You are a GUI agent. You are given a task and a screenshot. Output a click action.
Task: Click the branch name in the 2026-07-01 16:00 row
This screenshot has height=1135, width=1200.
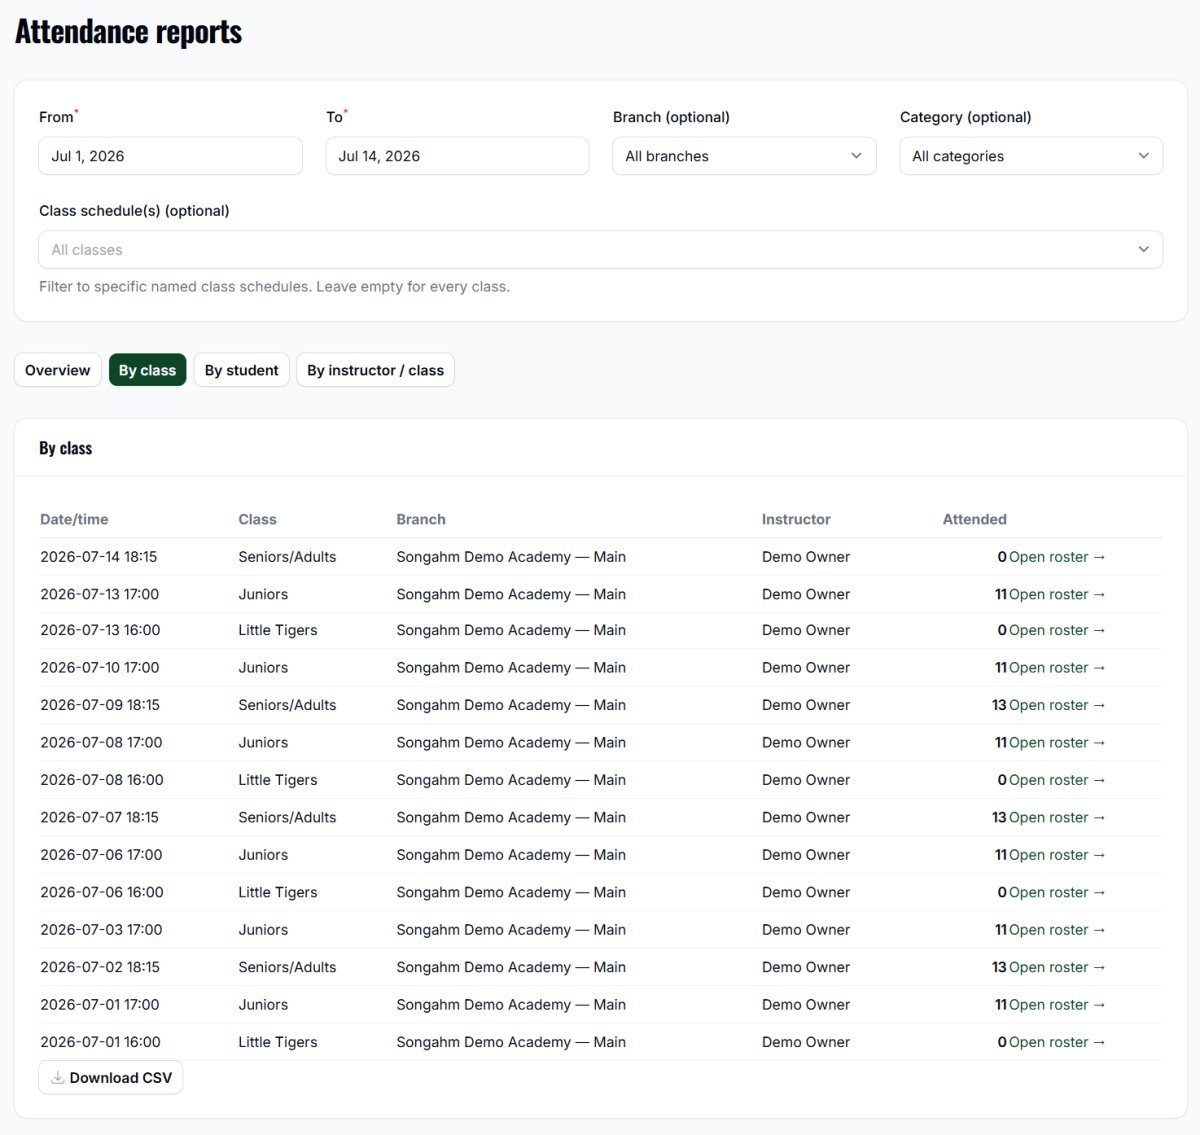tap(511, 1042)
